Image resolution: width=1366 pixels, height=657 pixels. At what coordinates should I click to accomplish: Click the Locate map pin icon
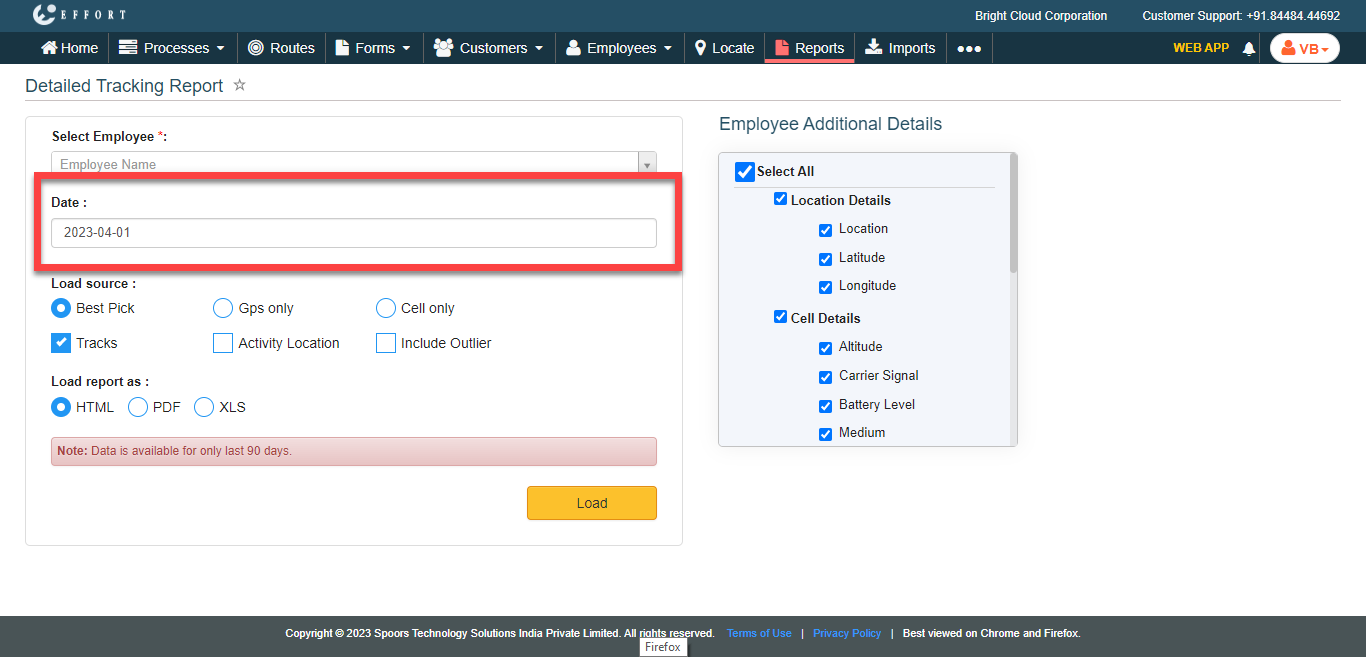coord(700,48)
